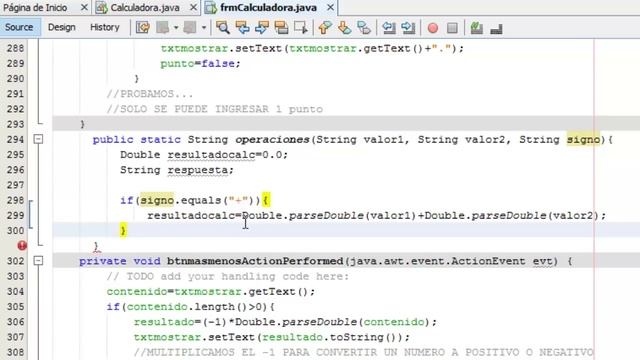Switch to Design view
This screenshot has width=640, height=360.
tap(62, 27)
